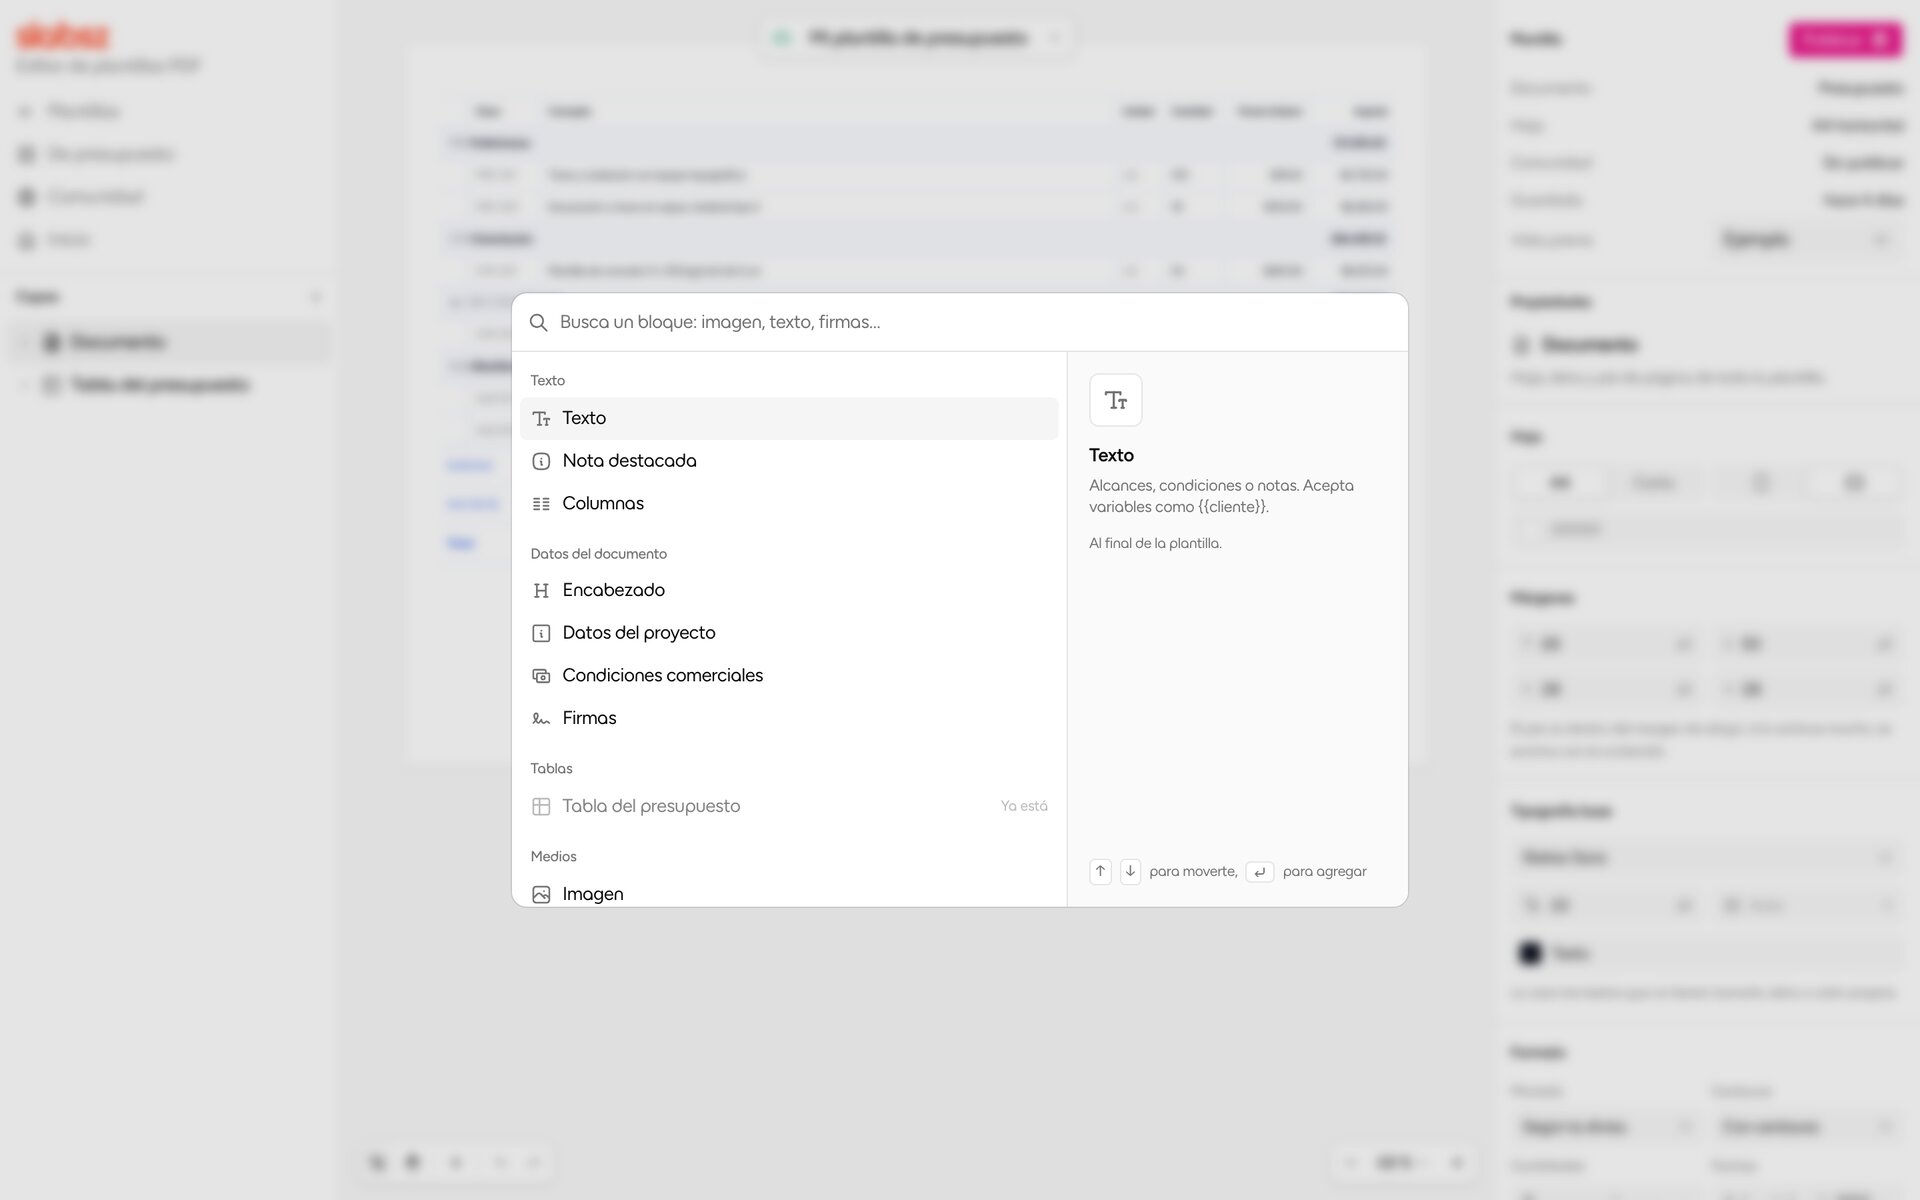The height and width of the screenshot is (1200, 1920).
Task: Choose the Nota destacada info icon
Action: [x=541, y=461]
